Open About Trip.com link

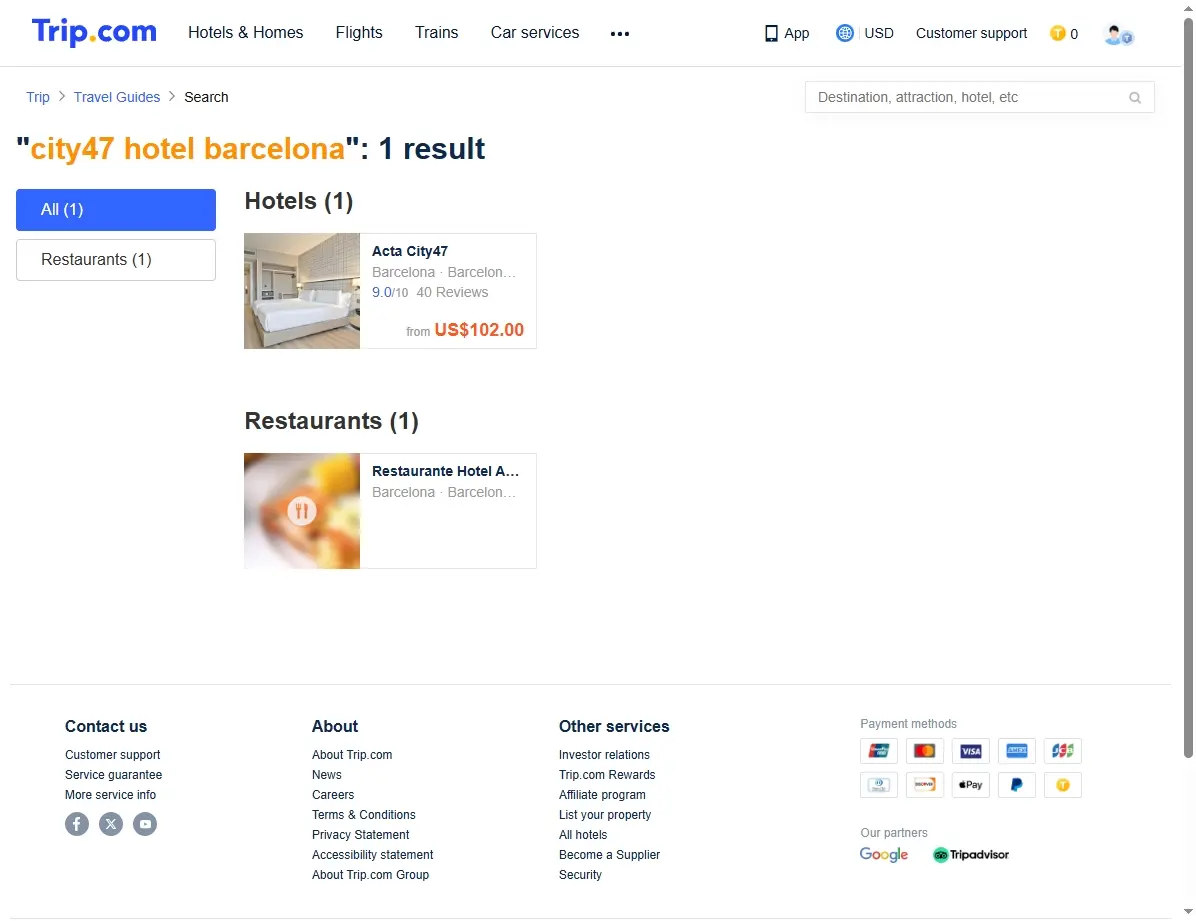(x=352, y=755)
